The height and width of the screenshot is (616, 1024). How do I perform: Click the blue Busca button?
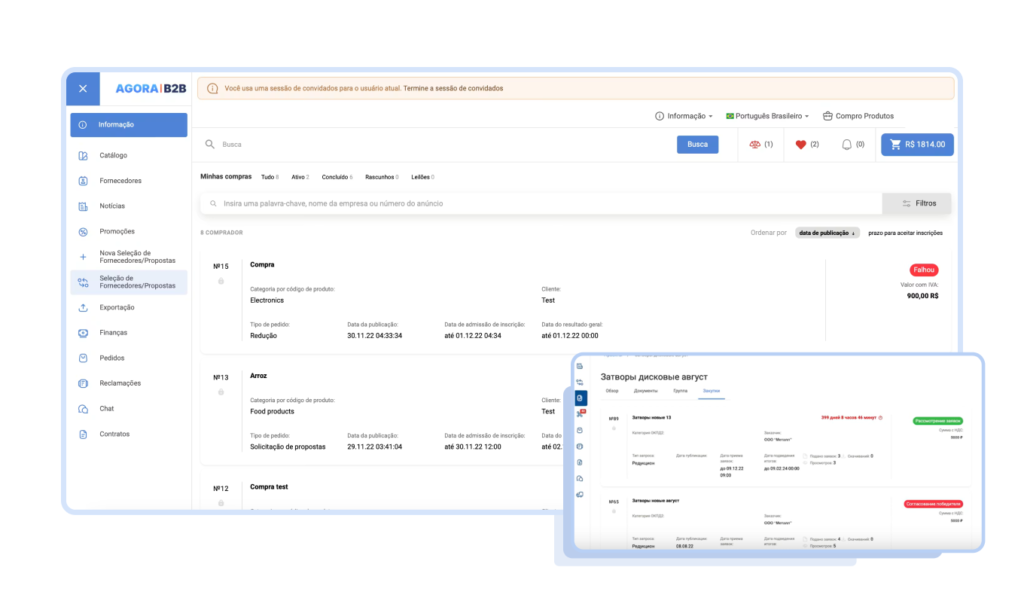coord(697,144)
